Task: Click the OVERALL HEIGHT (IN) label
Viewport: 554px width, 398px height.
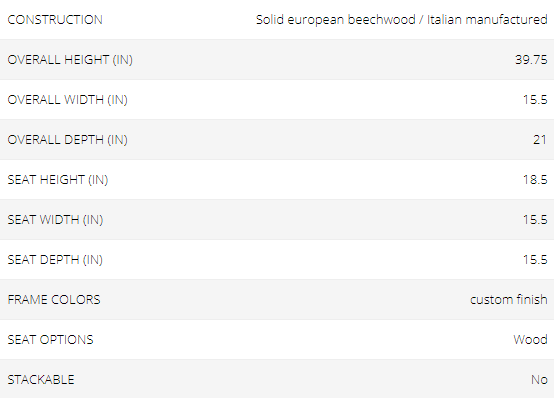Action: [x=70, y=60]
